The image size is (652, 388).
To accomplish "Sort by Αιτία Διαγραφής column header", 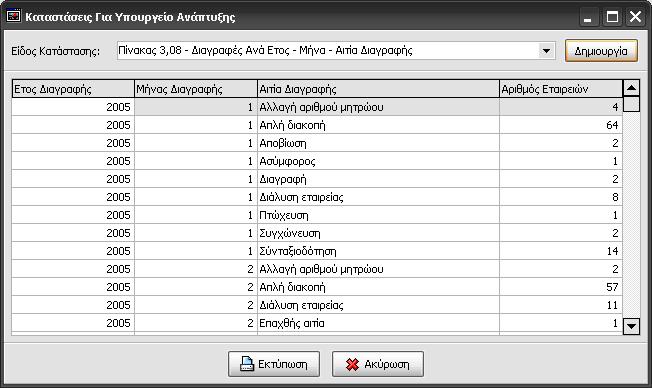I will point(378,89).
